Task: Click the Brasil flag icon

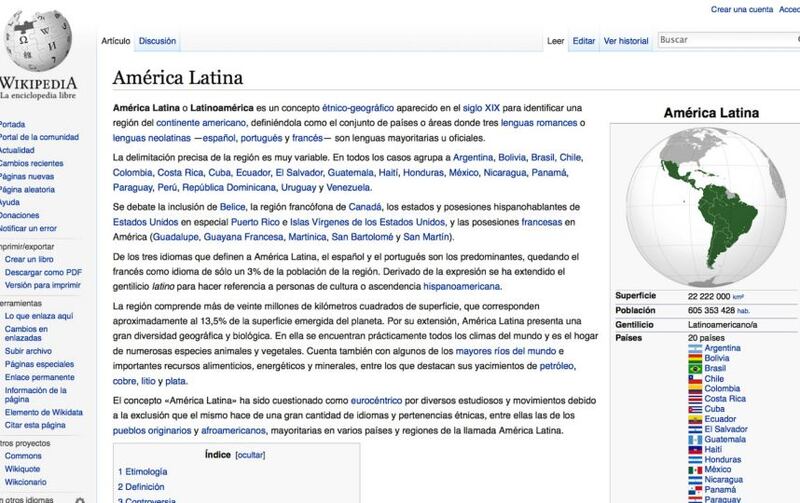Action: click(x=694, y=368)
